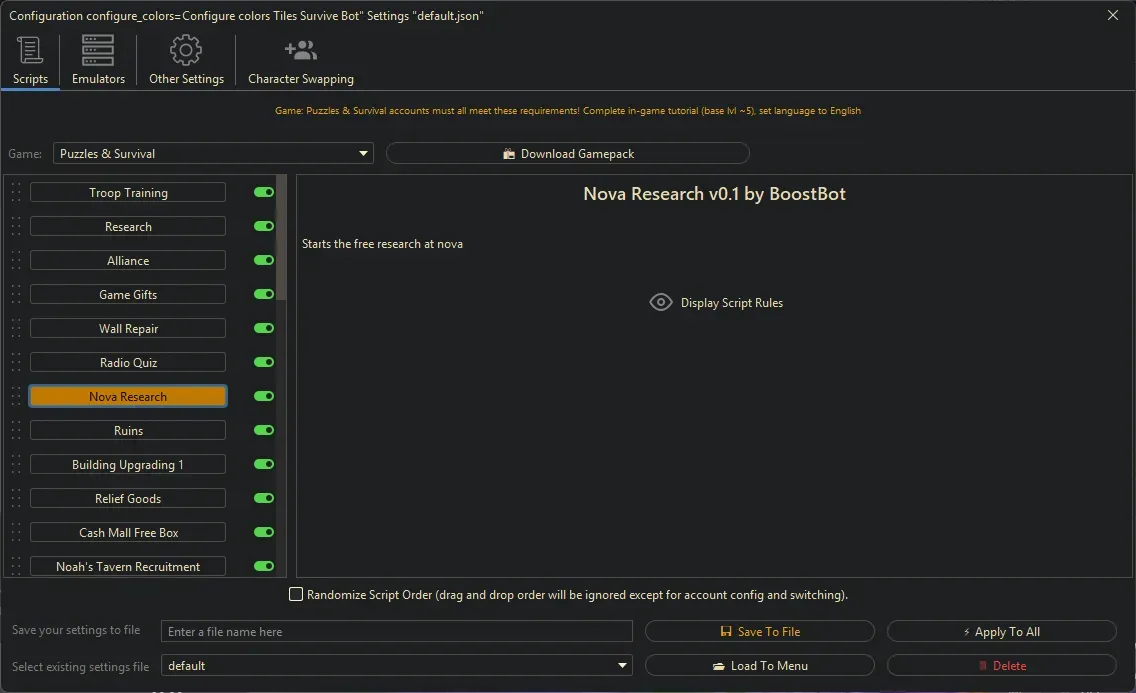Select the Ruins script
The height and width of the screenshot is (693, 1136).
point(127,430)
